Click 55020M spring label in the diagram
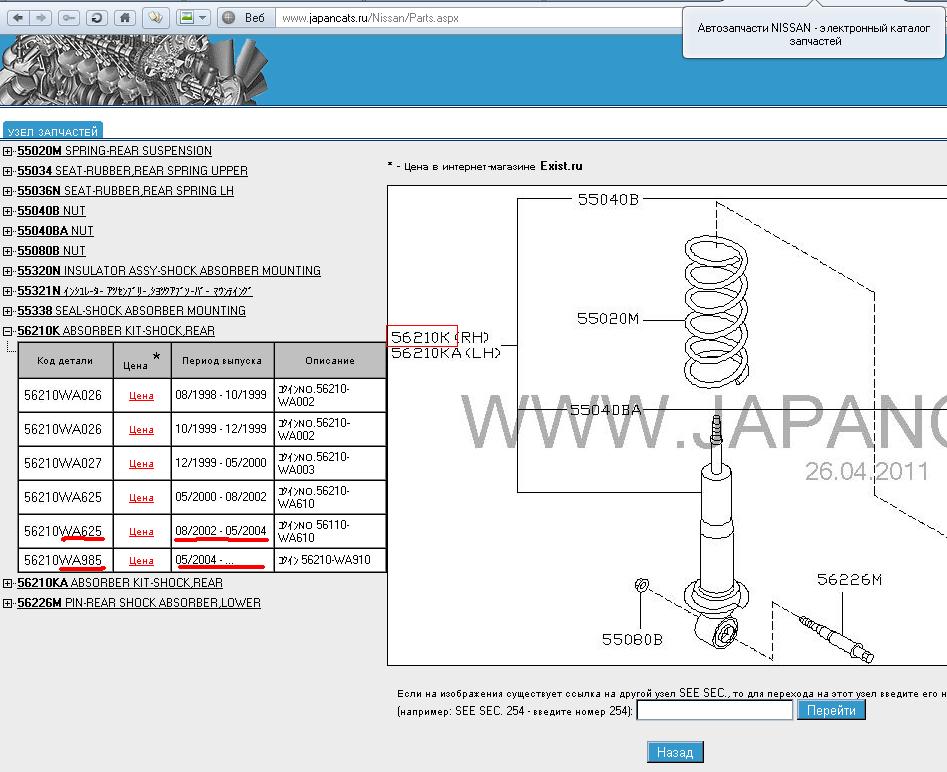 608,318
